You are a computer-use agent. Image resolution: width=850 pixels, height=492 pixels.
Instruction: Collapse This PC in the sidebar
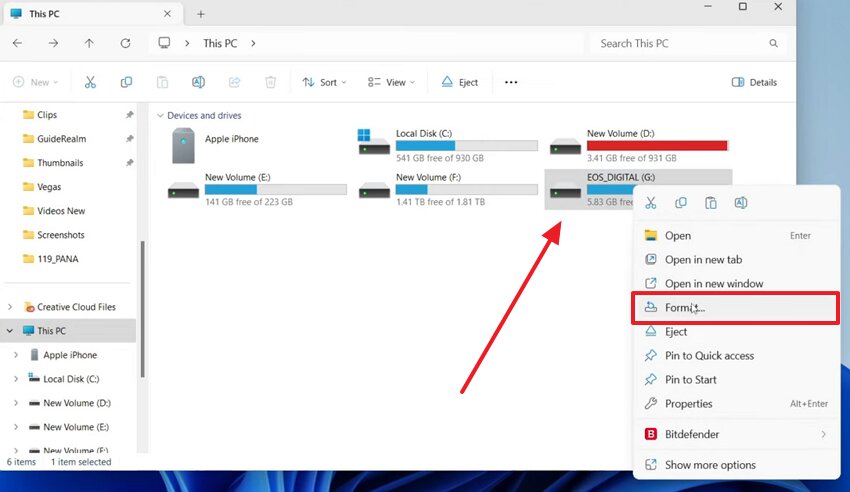click(x=10, y=331)
